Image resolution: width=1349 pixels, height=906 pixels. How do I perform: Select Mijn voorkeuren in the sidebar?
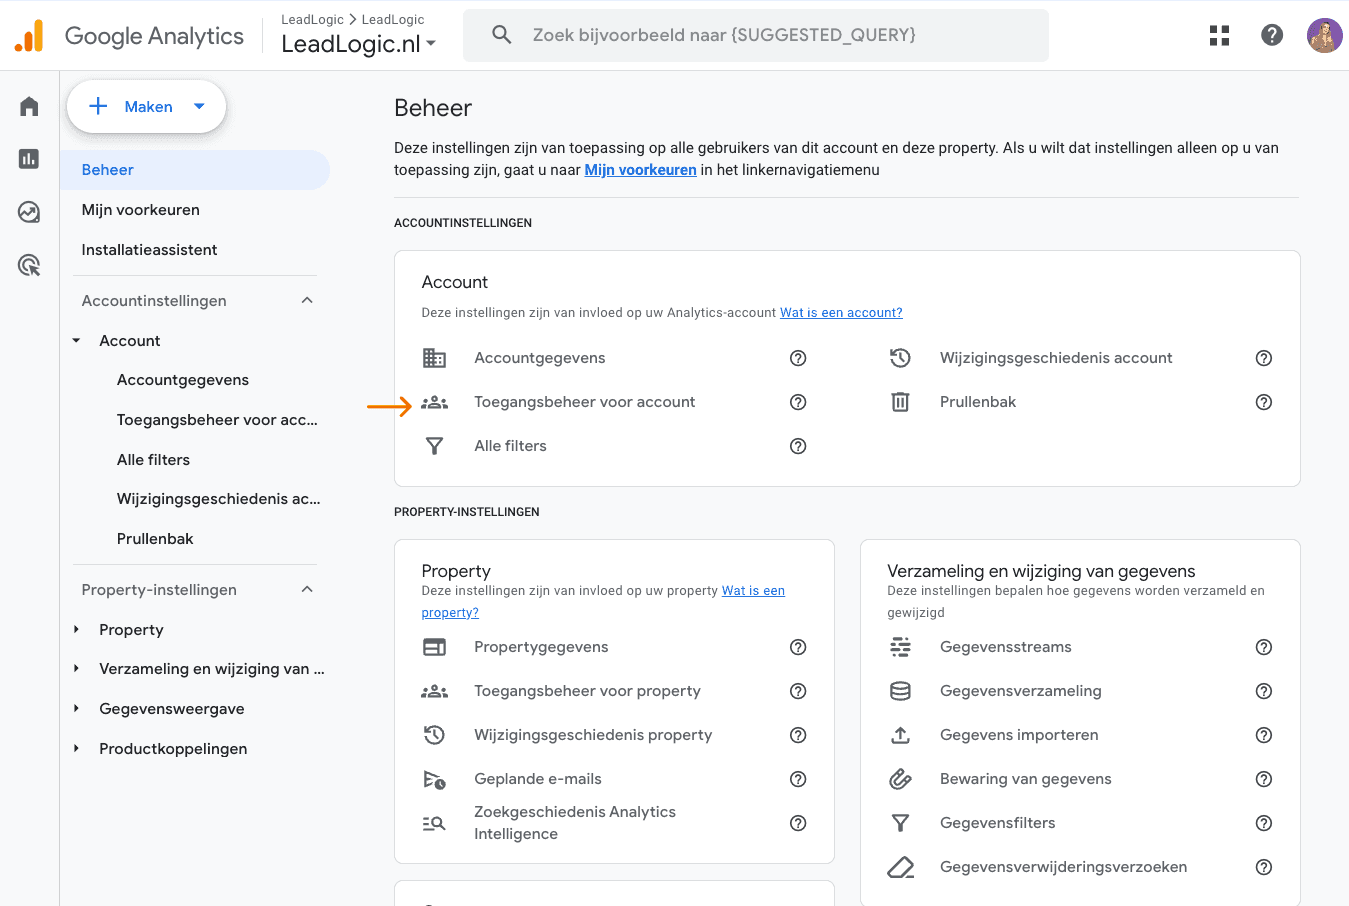141,210
